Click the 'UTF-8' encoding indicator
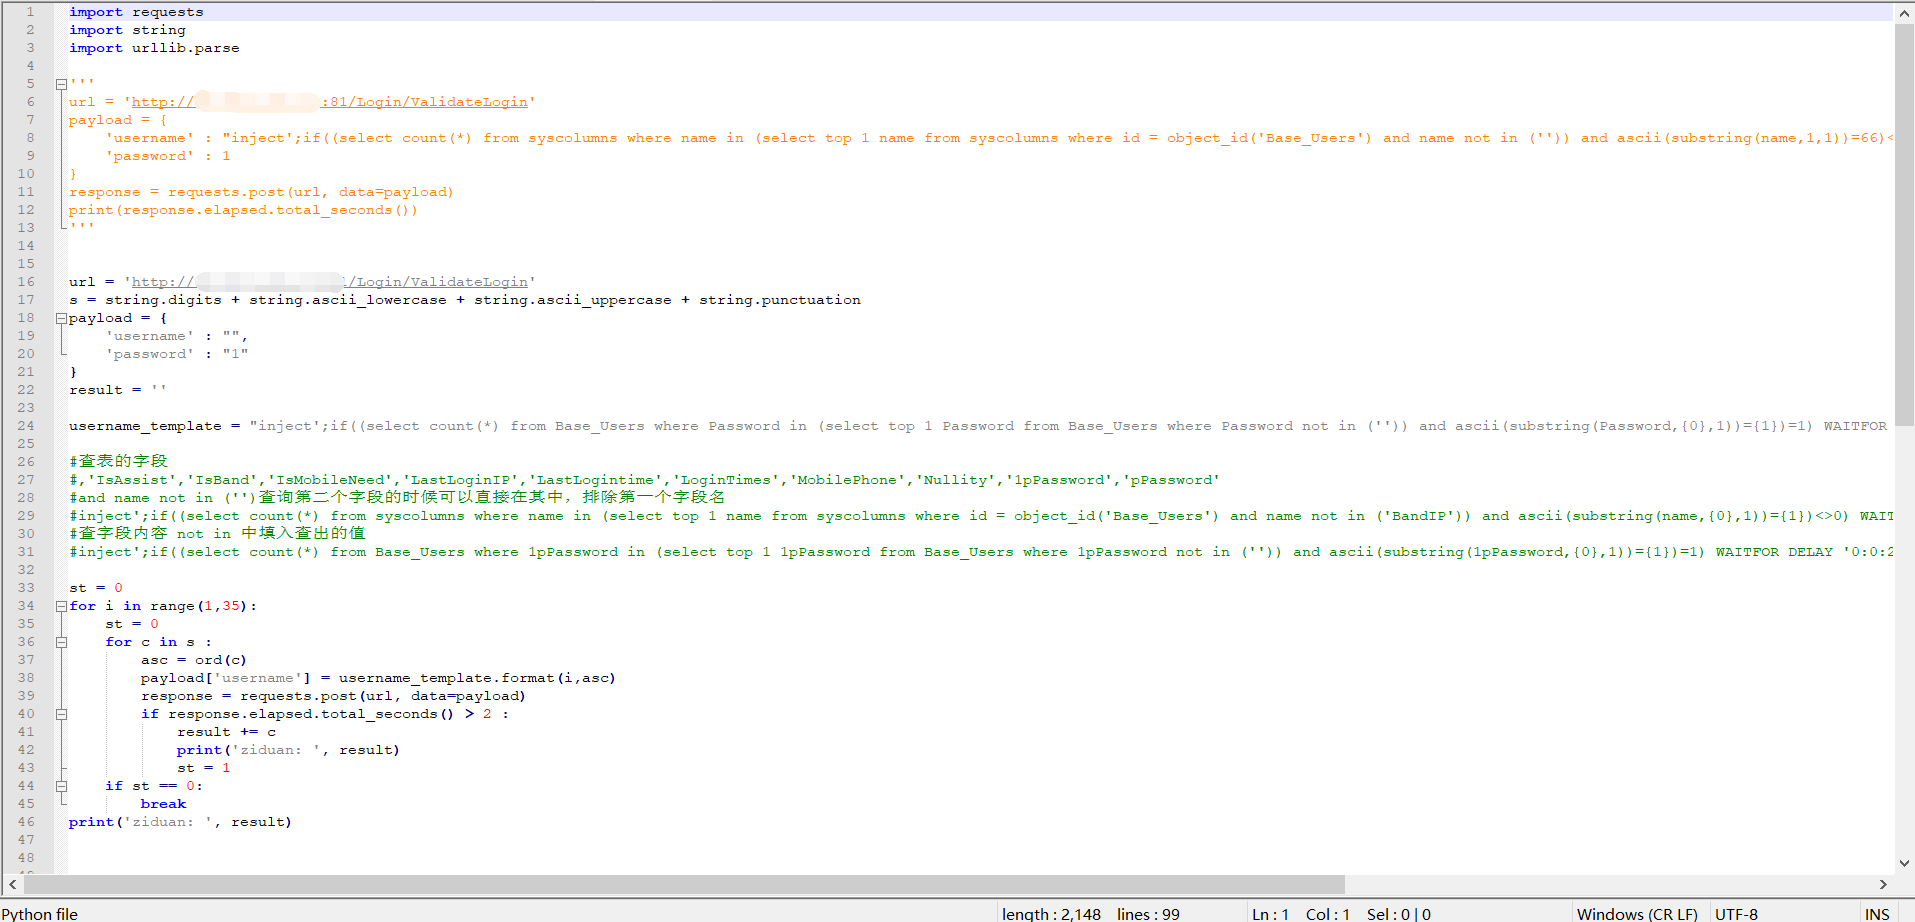The width and height of the screenshot is (1915, 922). point(1736,913)
